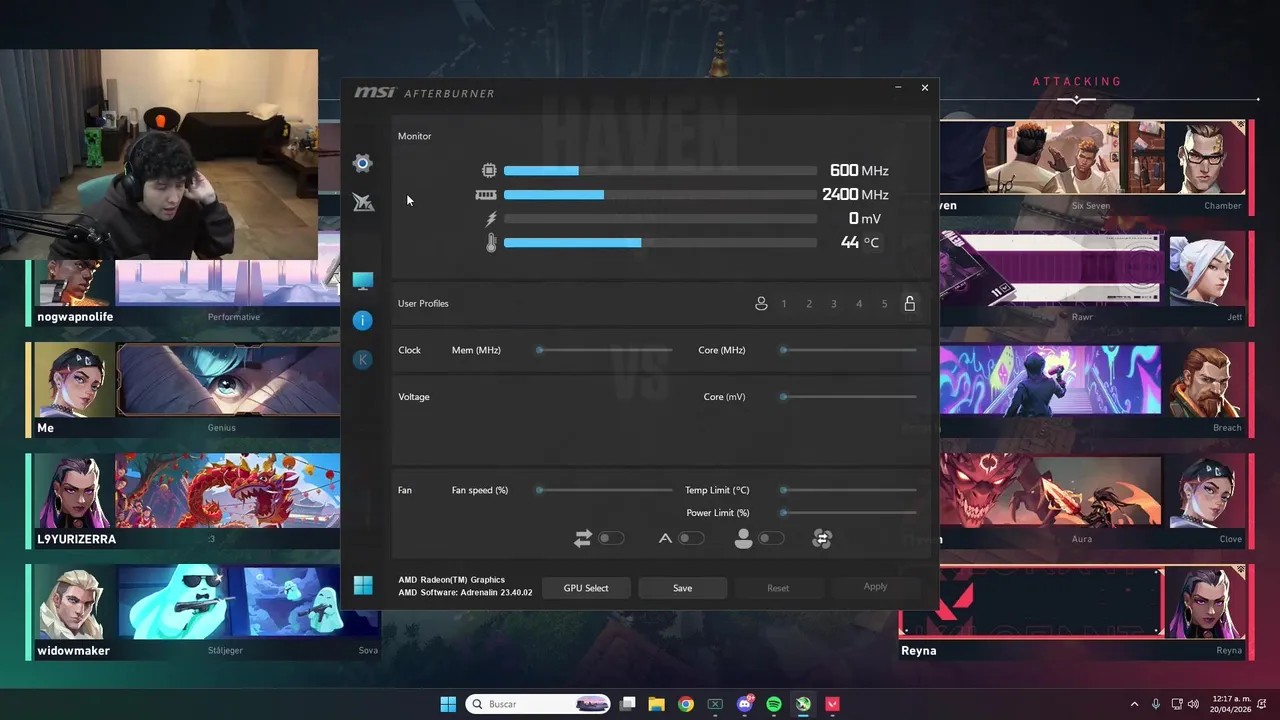Click the User Profiles label

click(x=423, y=303)
